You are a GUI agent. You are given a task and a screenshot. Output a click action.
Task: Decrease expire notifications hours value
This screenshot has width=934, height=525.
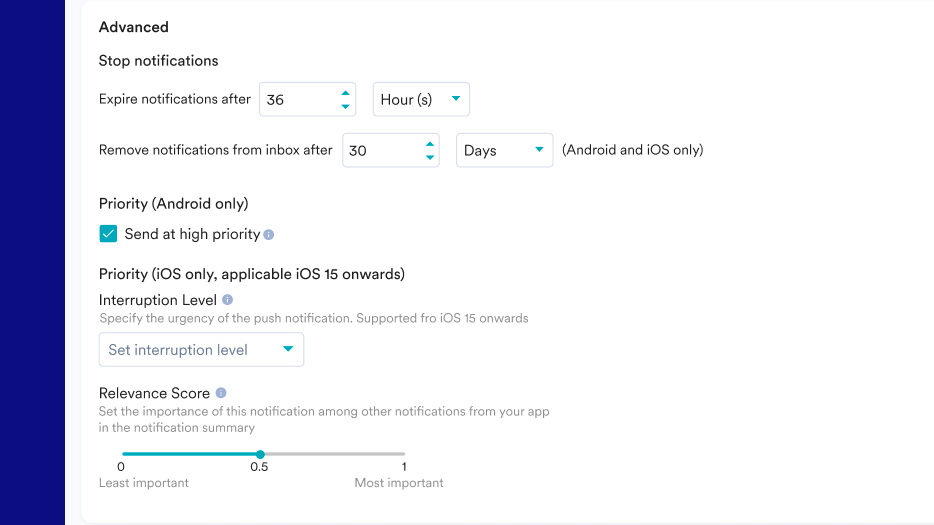click(345, 106)
